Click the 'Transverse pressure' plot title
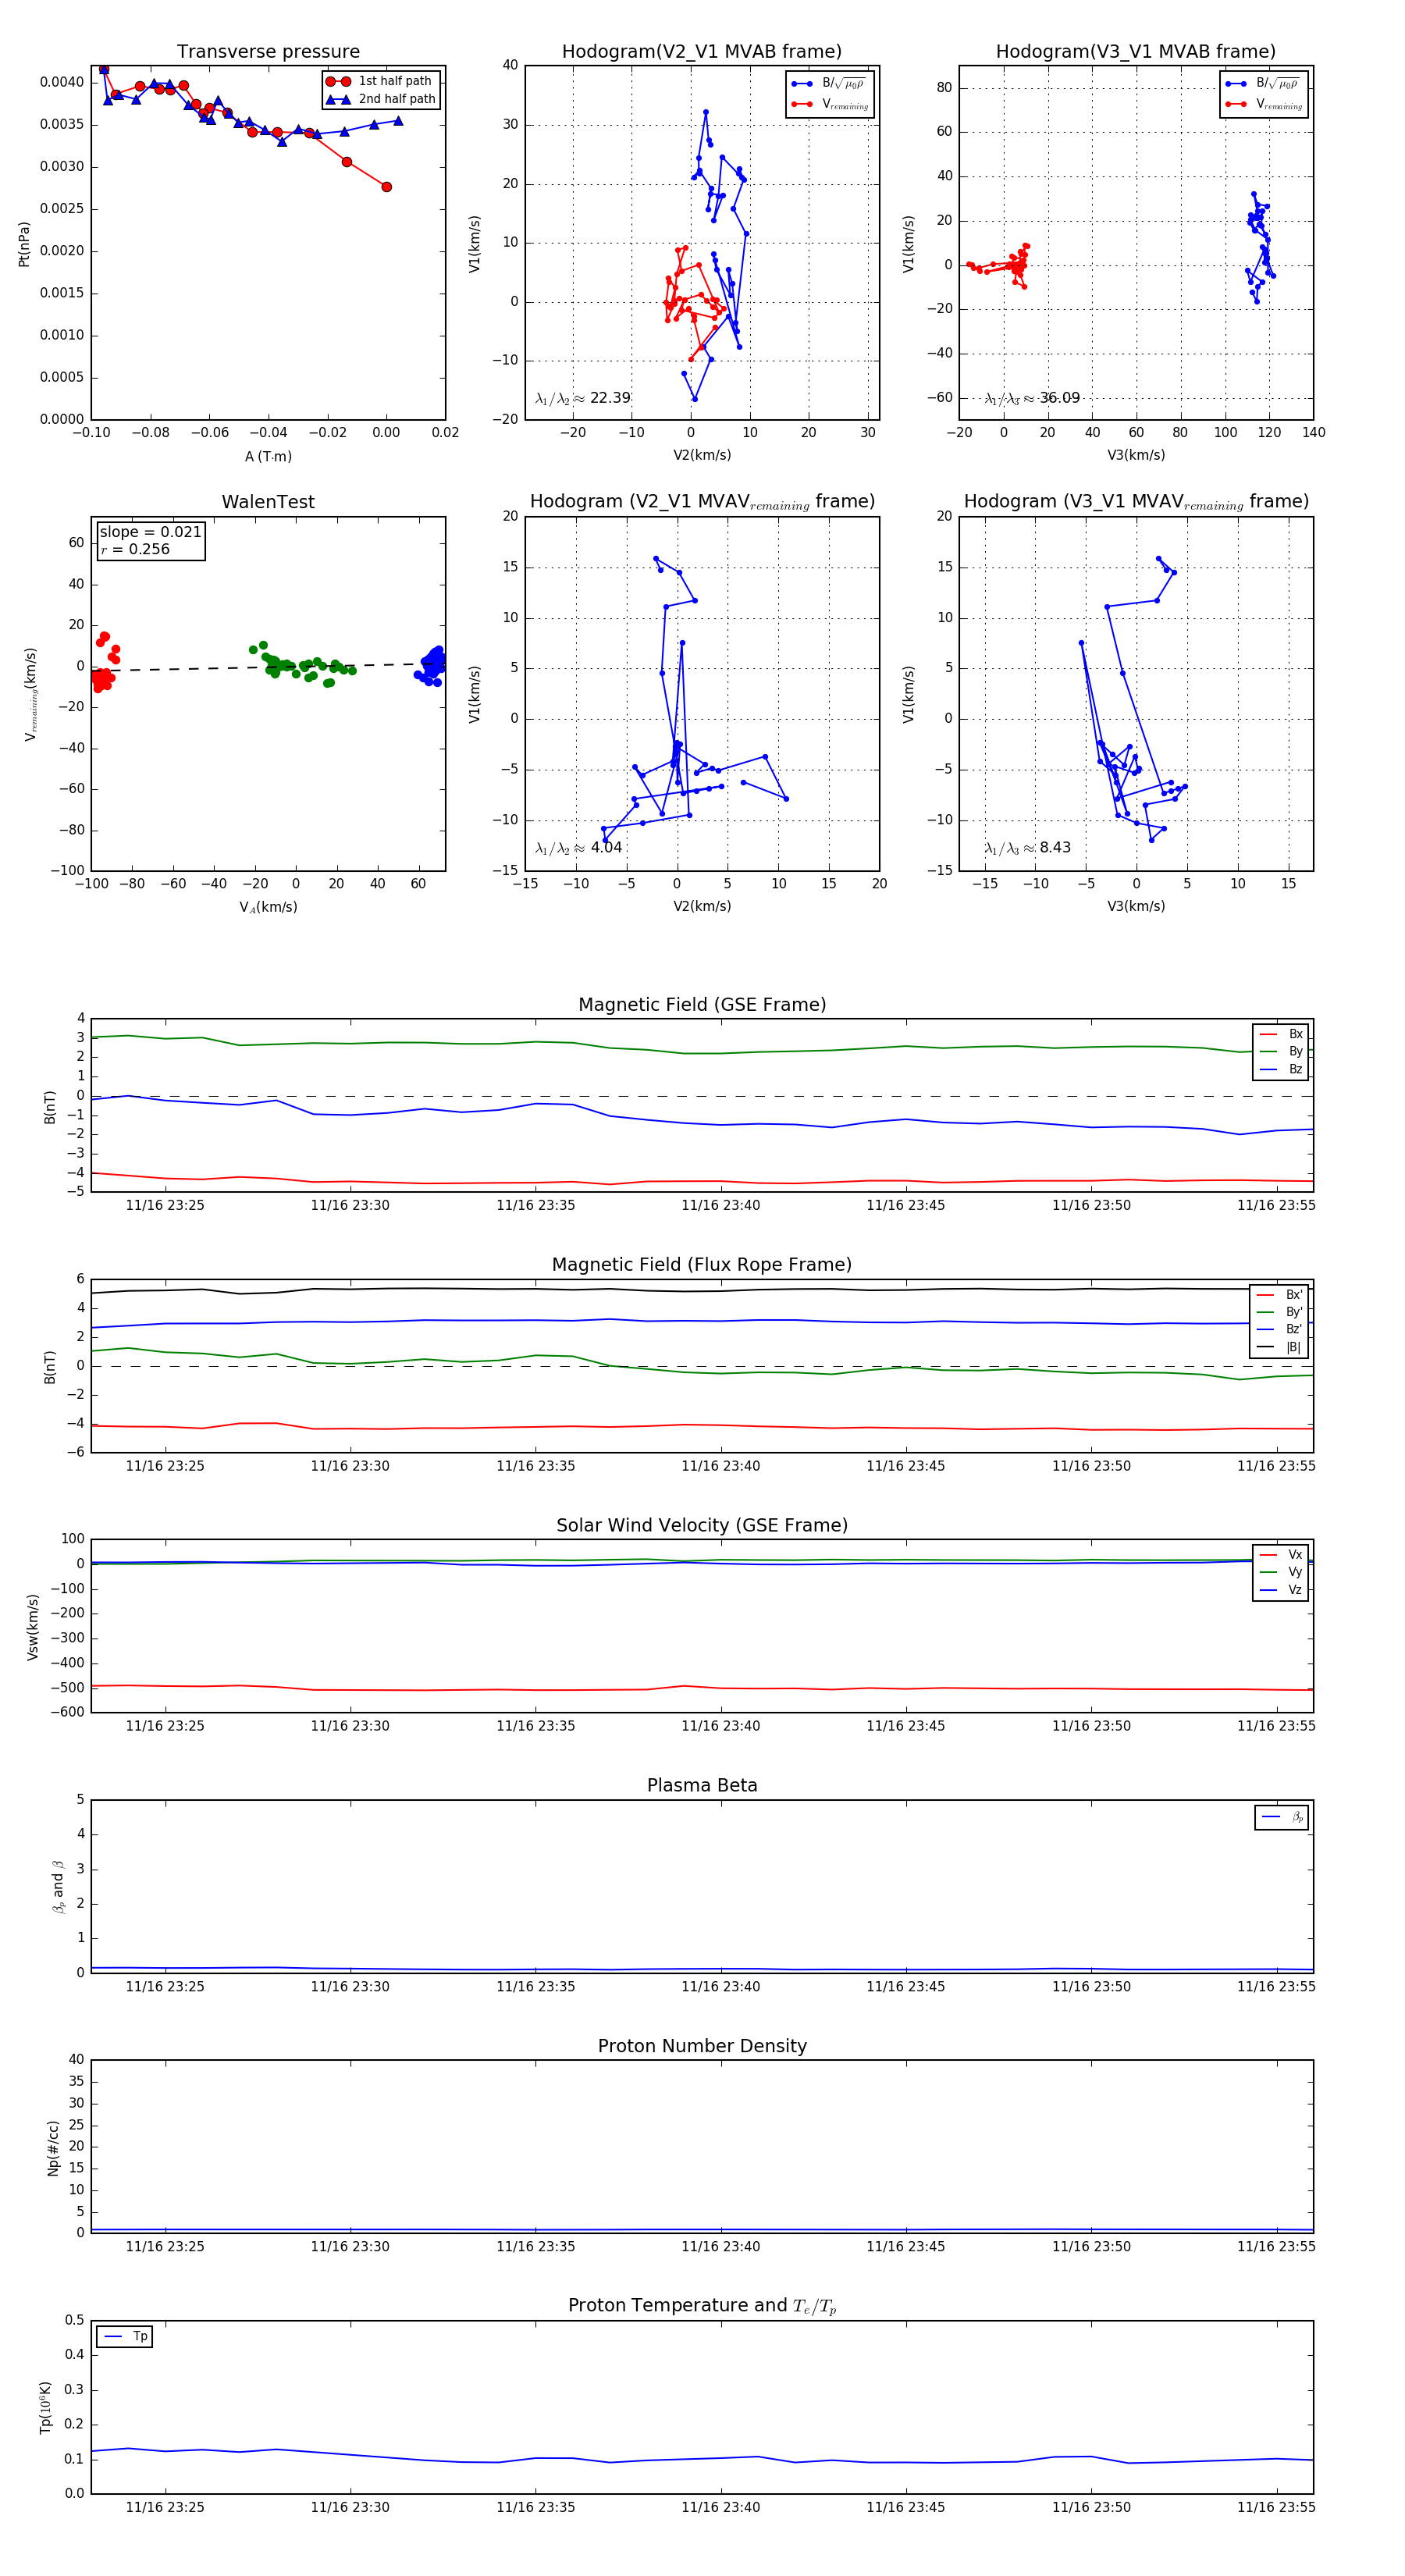Viewport: 1405px width, 2576px height. click(x=268, y=52)
